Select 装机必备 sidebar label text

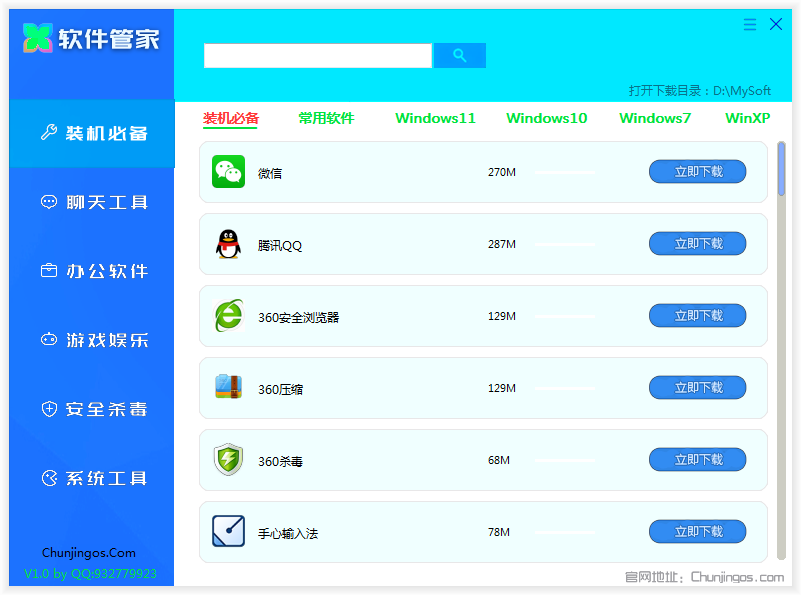tap(107, 133)
